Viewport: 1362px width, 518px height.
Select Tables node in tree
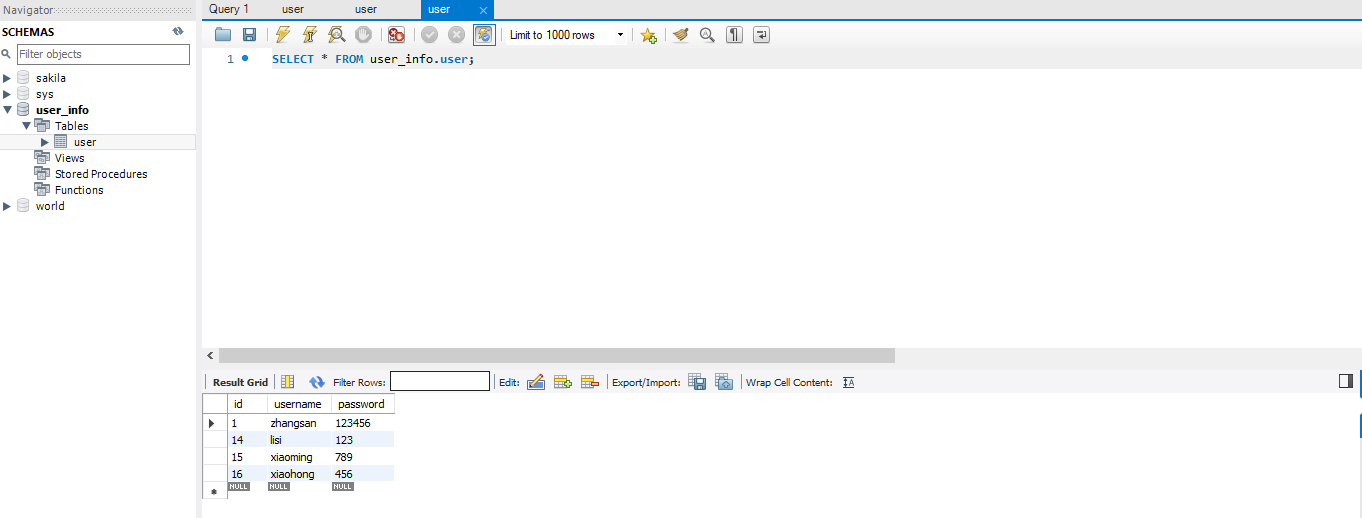pos(71,126)
